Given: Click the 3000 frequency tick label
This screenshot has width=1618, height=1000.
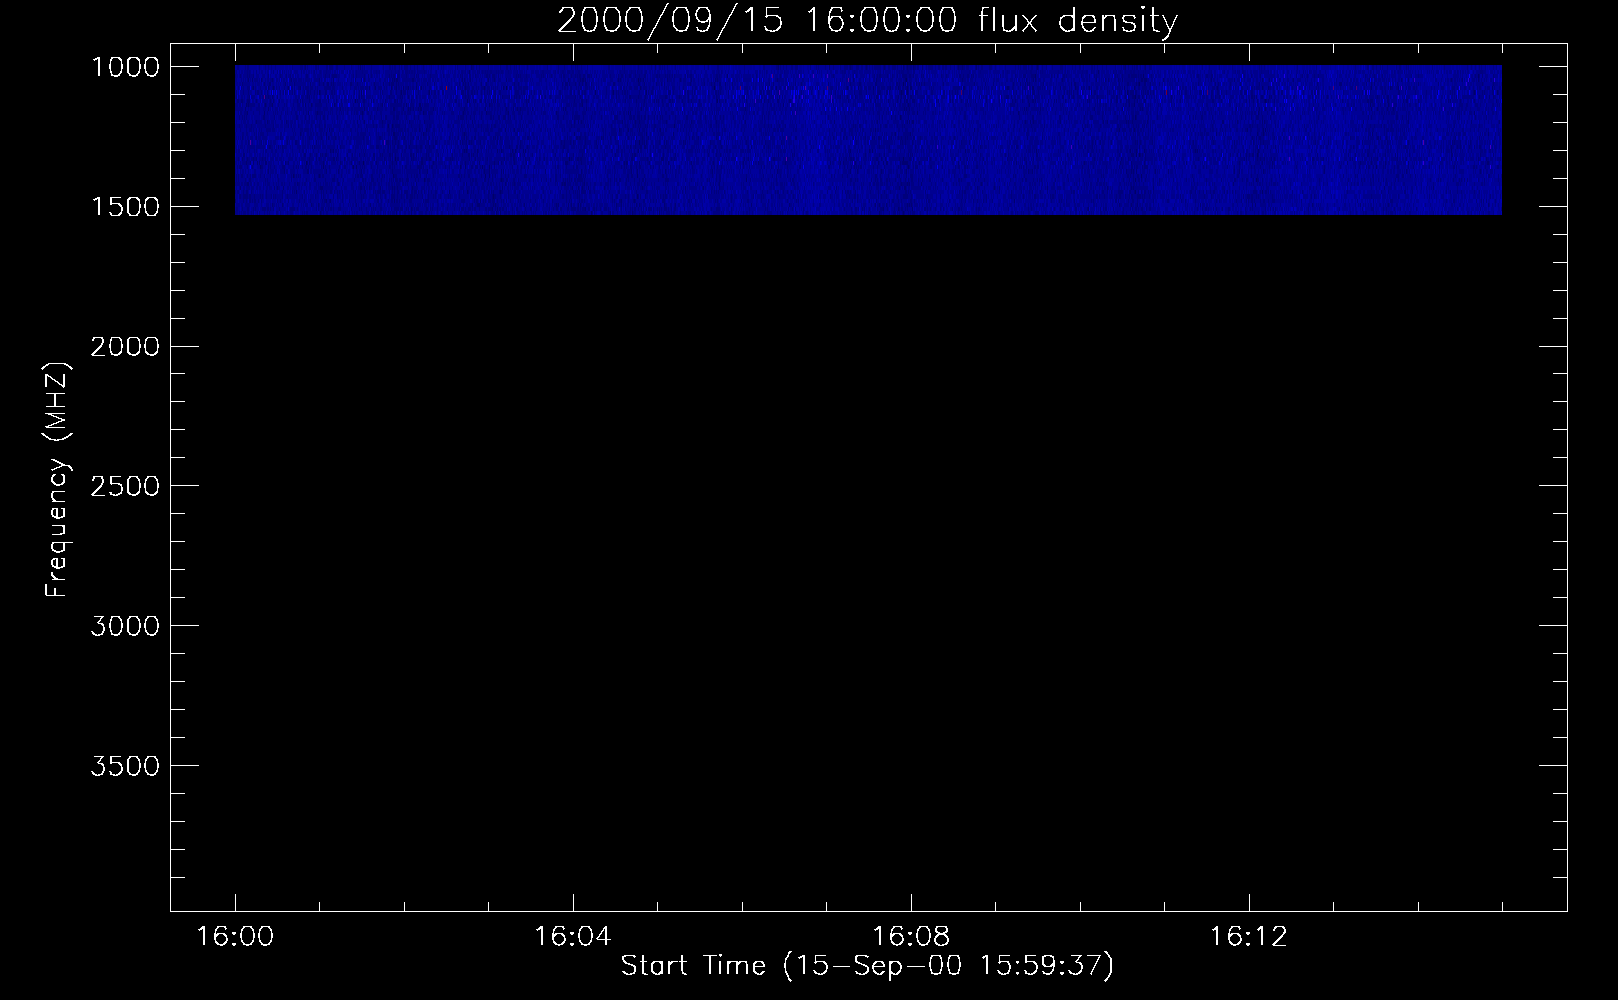Looking at the screenshot, I should pos(125,626).
